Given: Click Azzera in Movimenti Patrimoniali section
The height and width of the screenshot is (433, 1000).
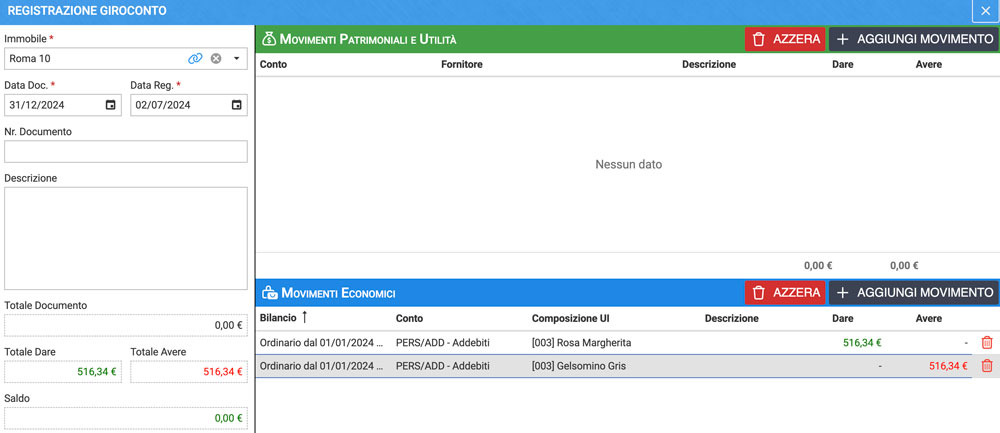Looking at the screenshot, I should [x=785, y=39].
